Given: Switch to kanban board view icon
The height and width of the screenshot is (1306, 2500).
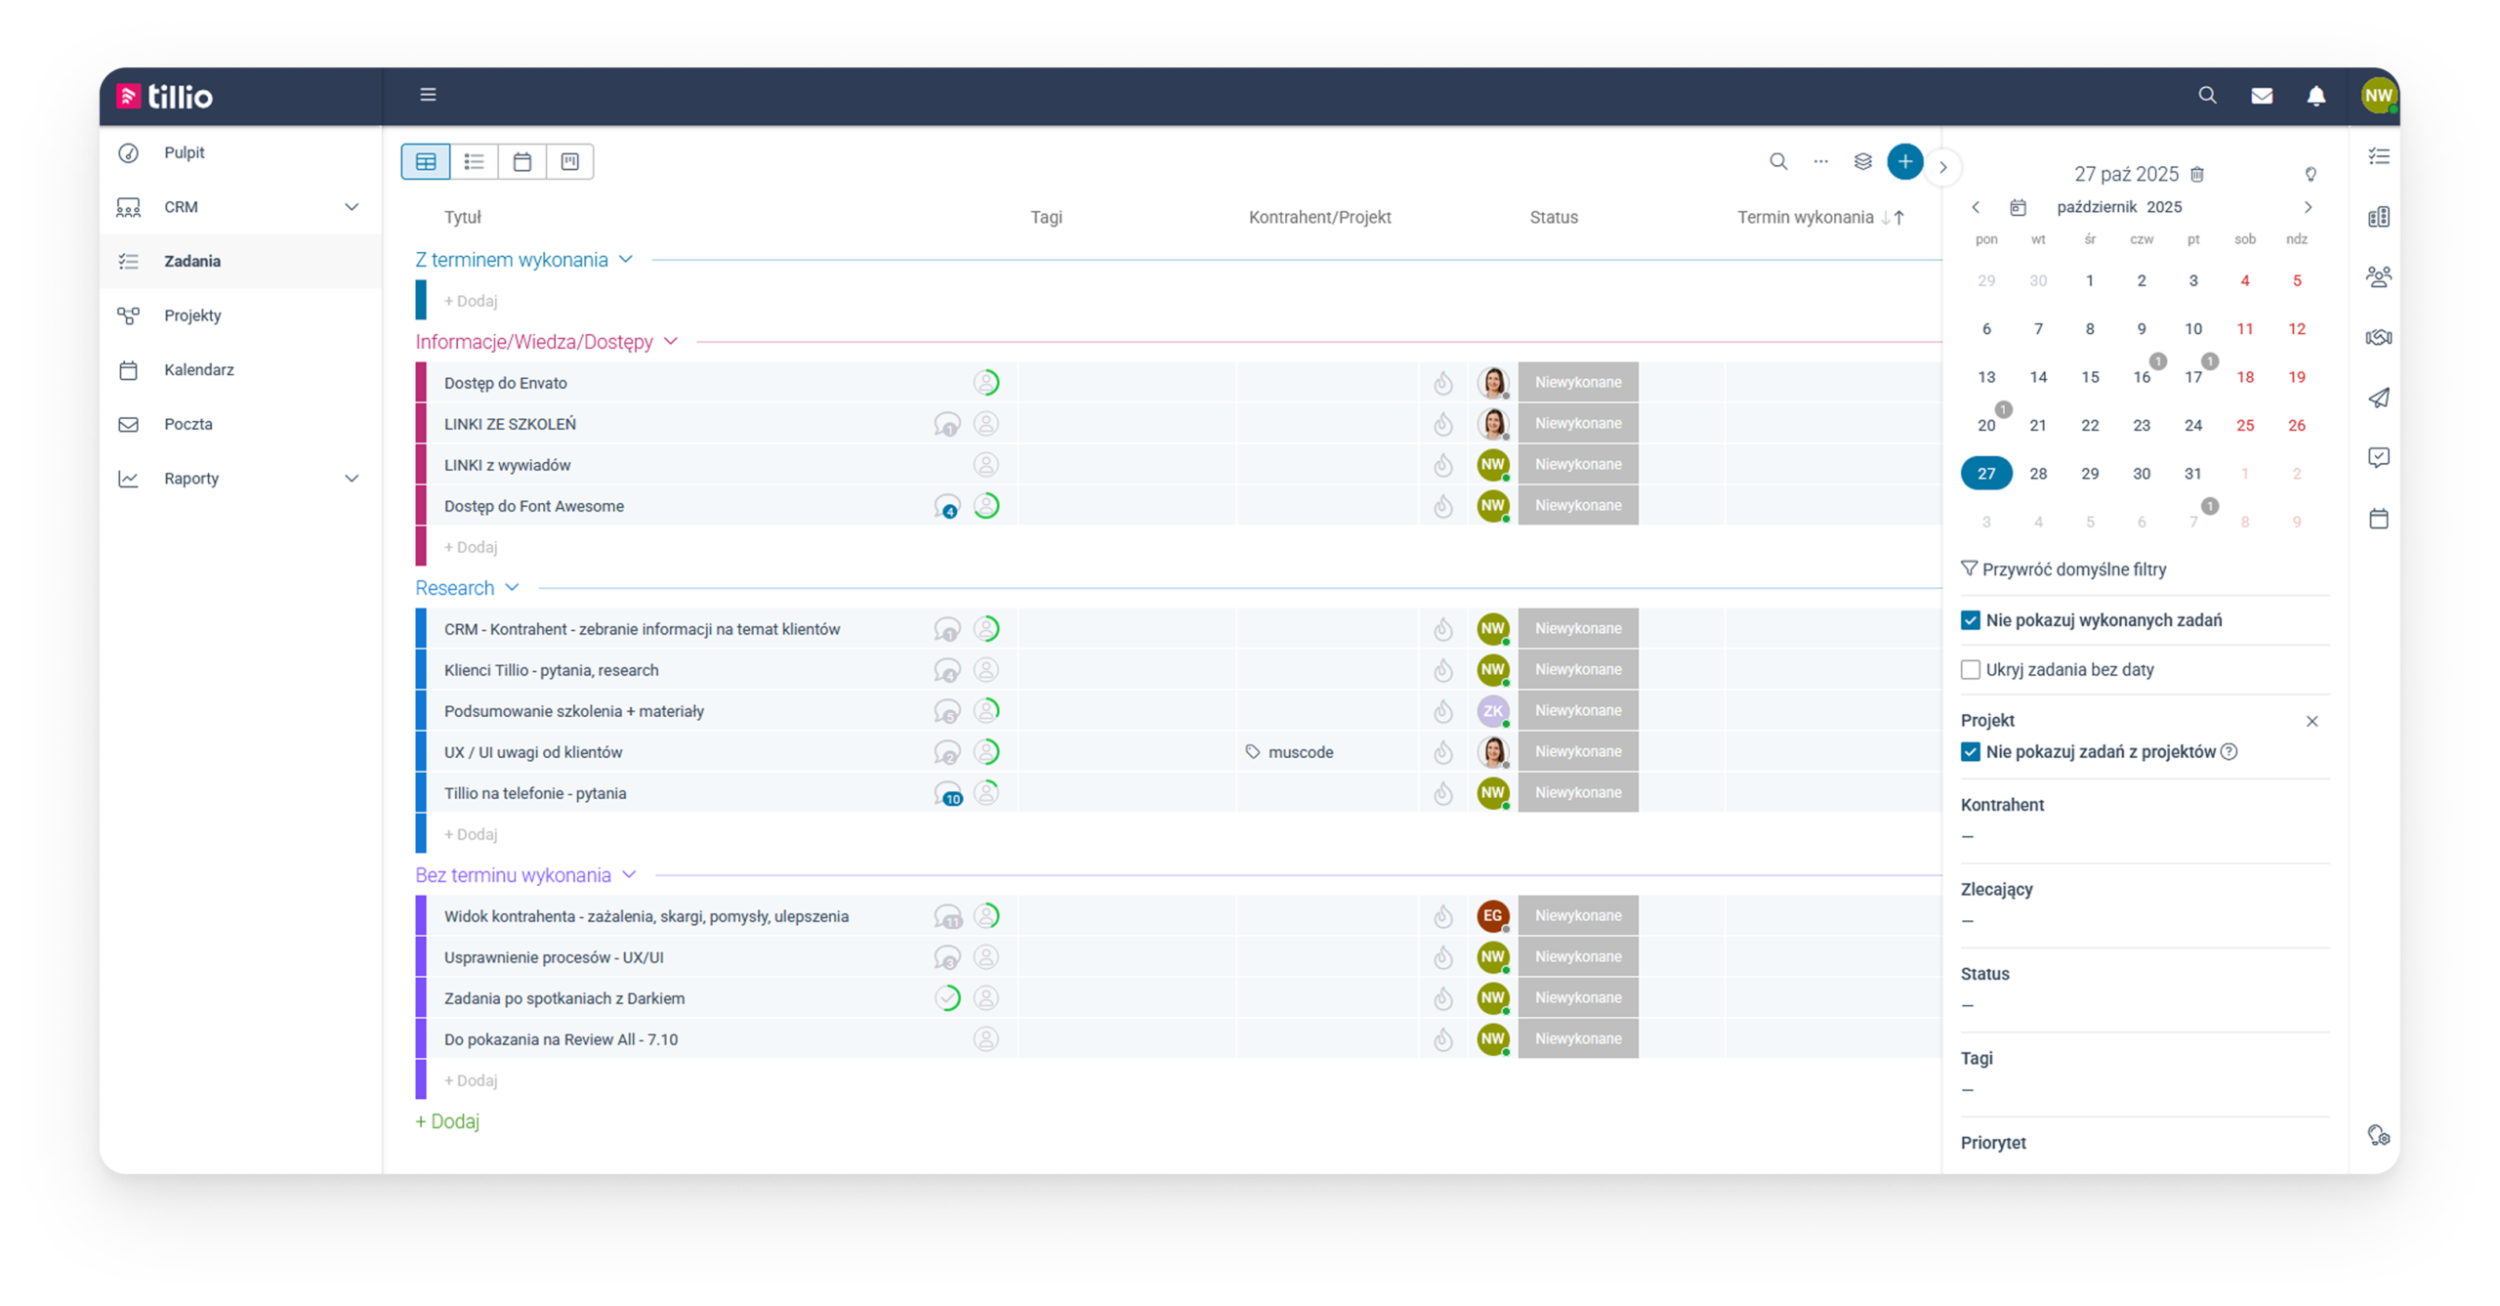Looking at the screenshot, I should (570, 162).
